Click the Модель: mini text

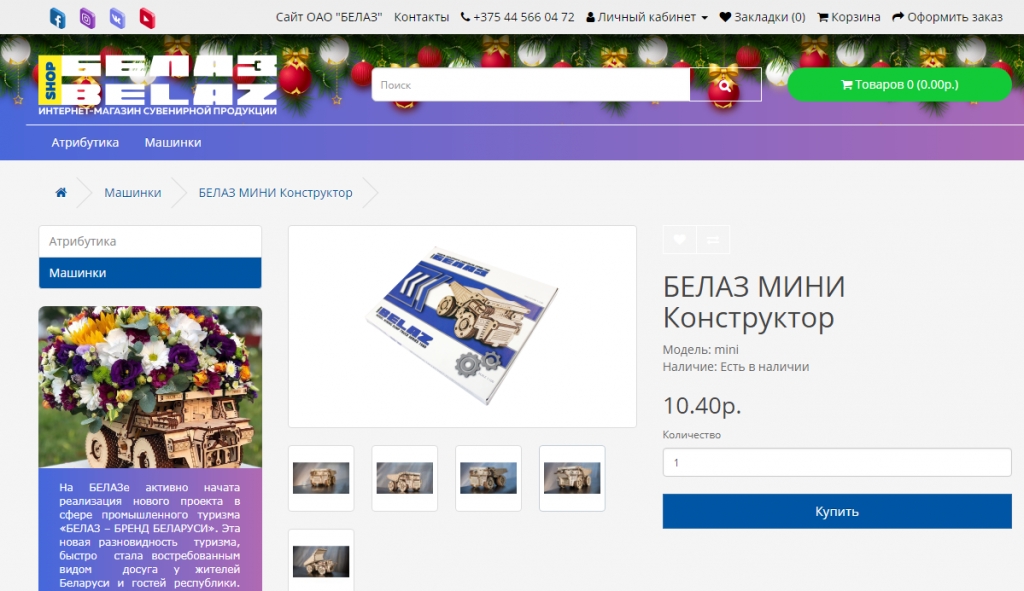click(700, 349)
